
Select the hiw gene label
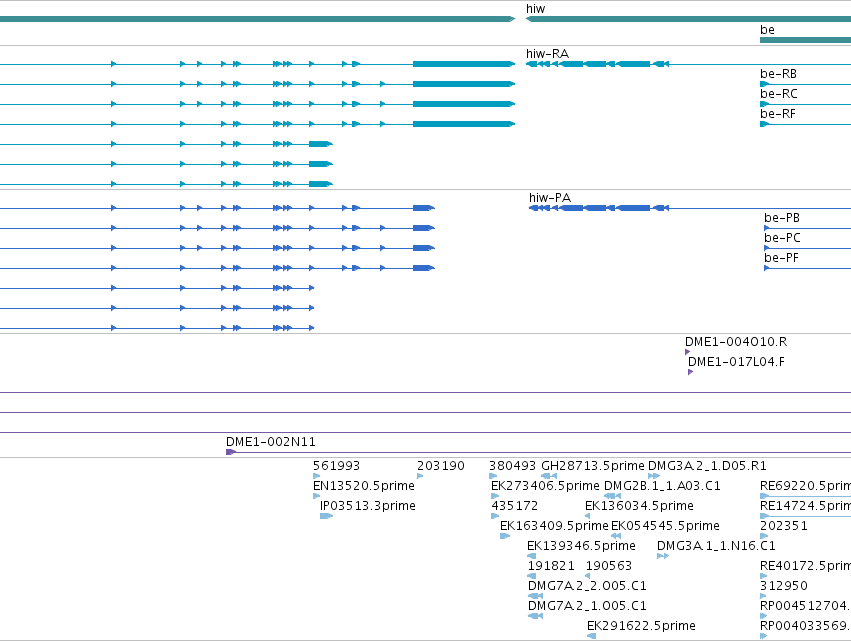[x=535, y=9]
